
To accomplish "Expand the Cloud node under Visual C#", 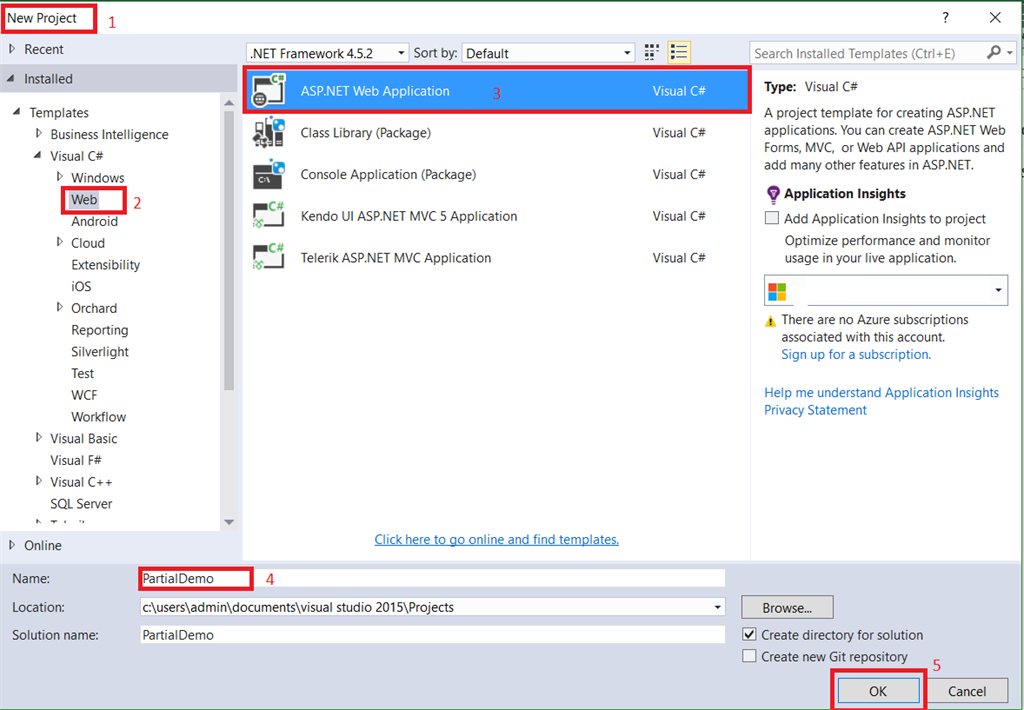I will point(59,243).
